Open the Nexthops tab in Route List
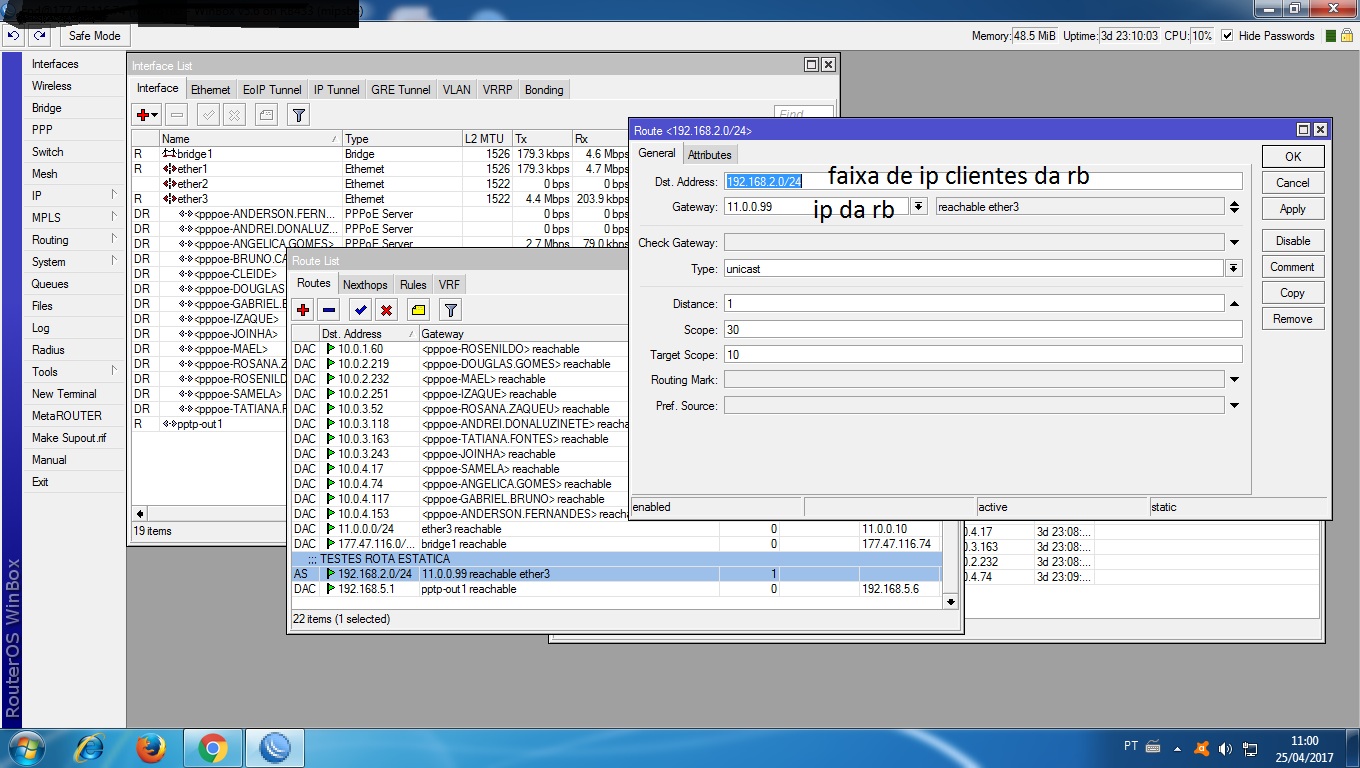 pyautogui.click(x=365, y=285)
